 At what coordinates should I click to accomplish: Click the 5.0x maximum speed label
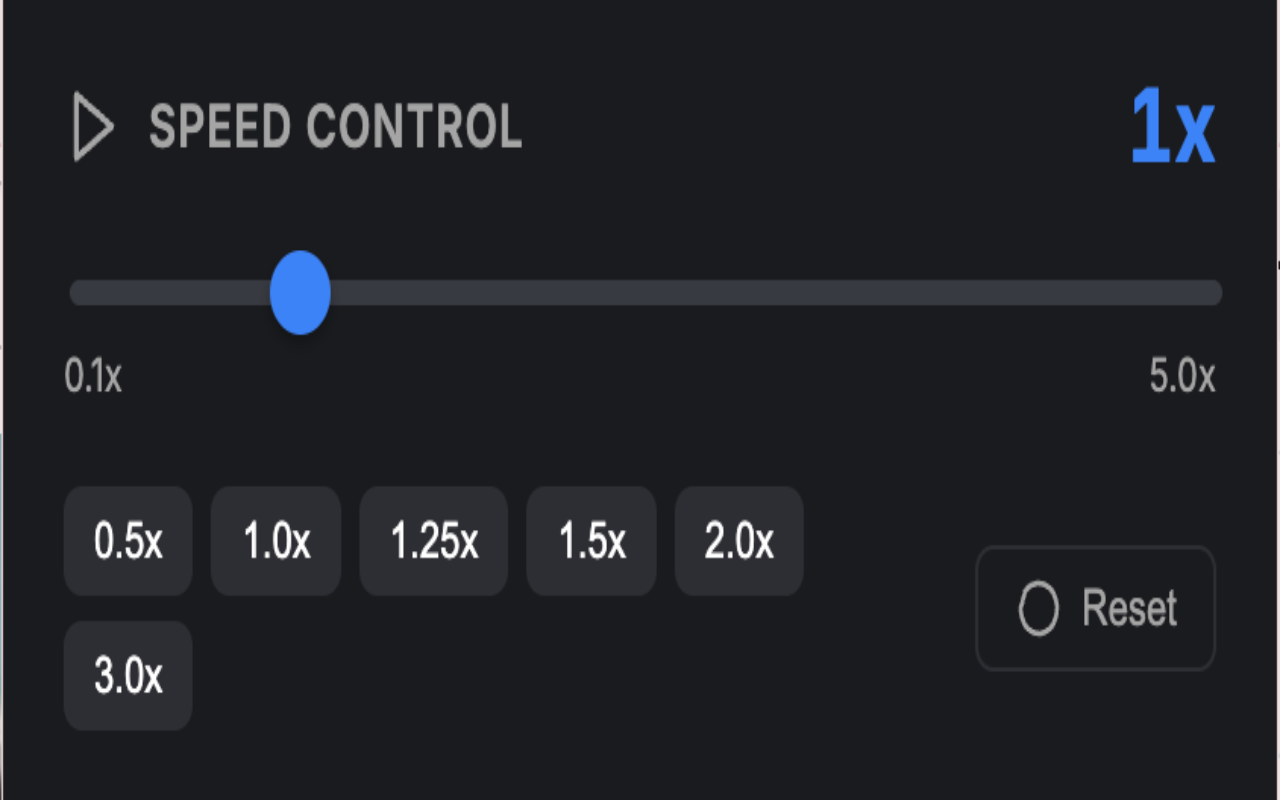(1182, 377)
